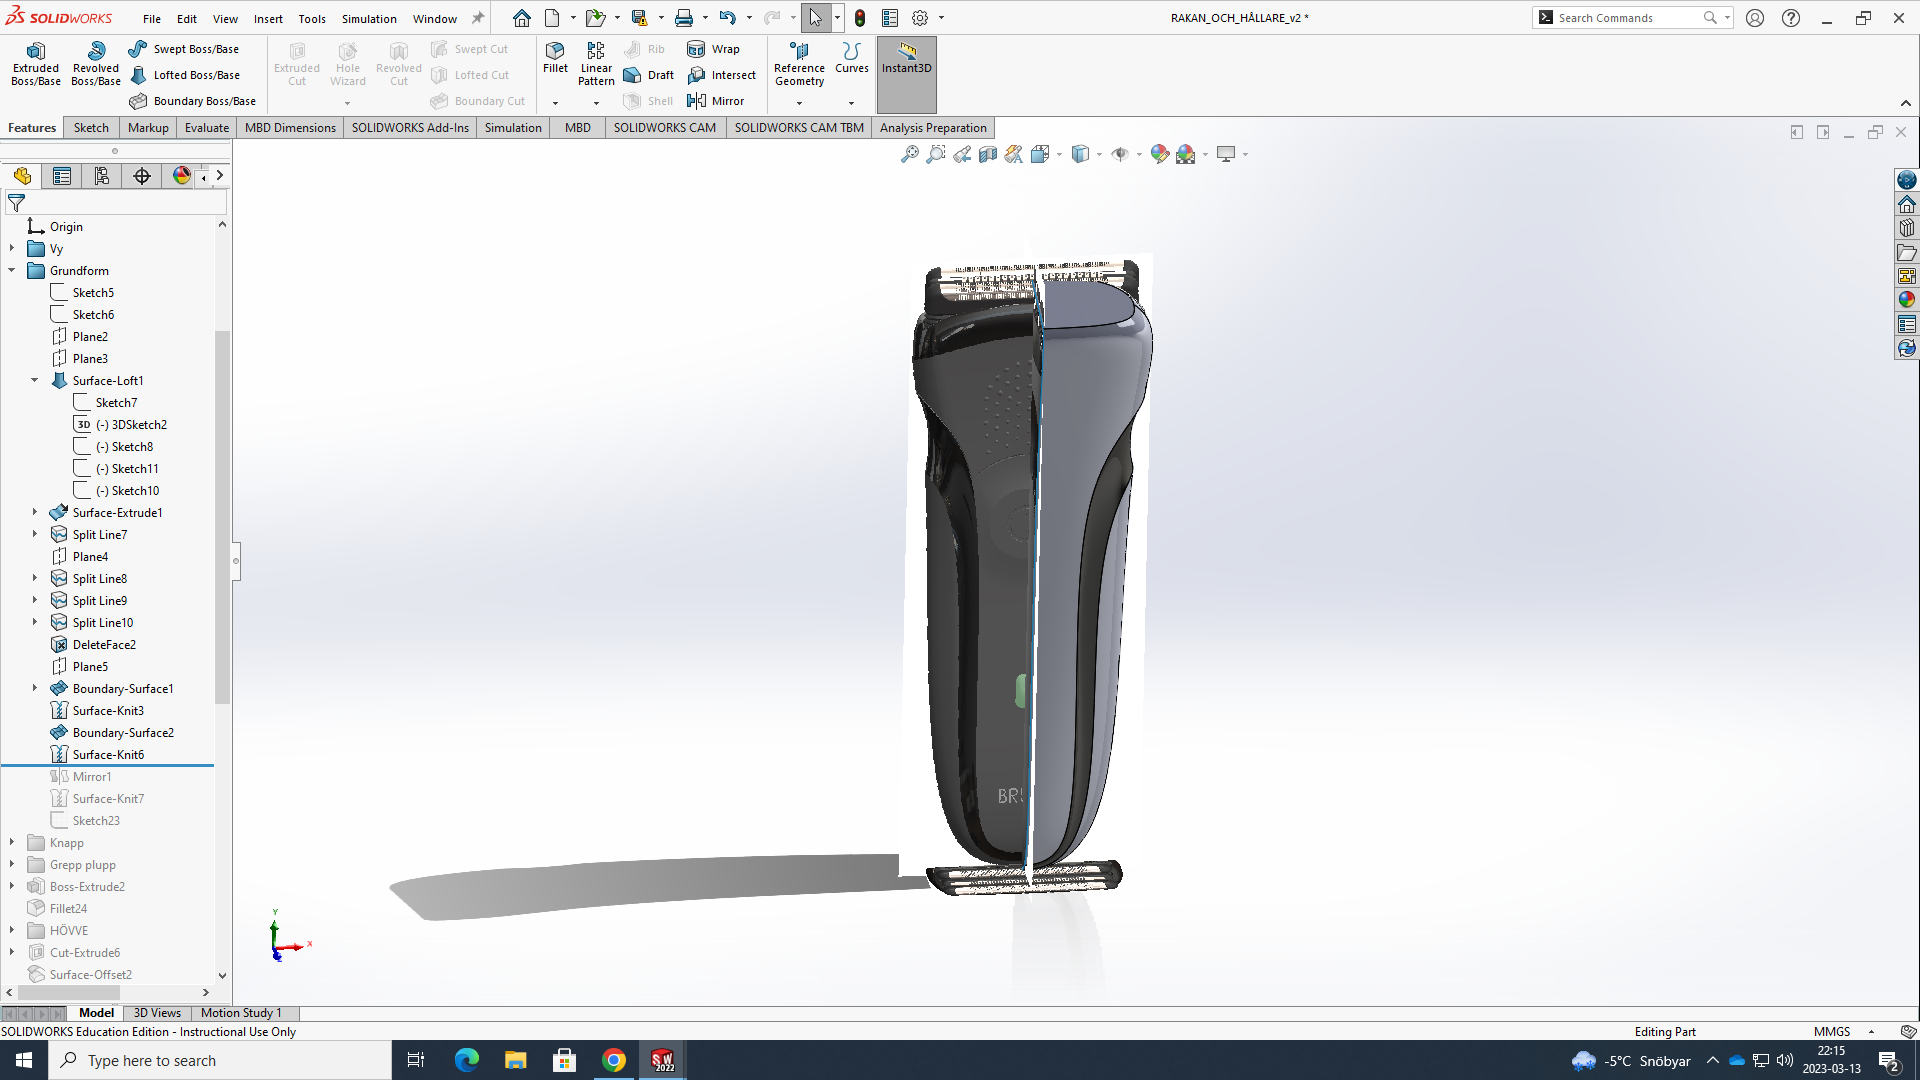Pin the SOLIDWORKS menu bar
The width and height of the screenshot is (1920, 1080).
(x=478, y=18)
